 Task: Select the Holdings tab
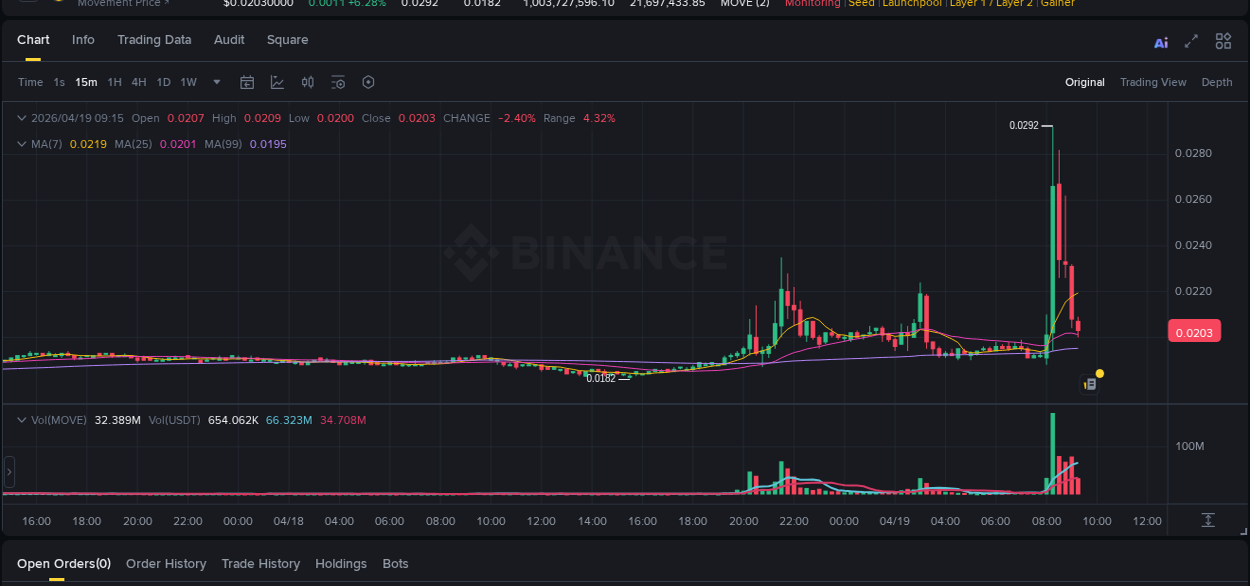tap(341, 563)
